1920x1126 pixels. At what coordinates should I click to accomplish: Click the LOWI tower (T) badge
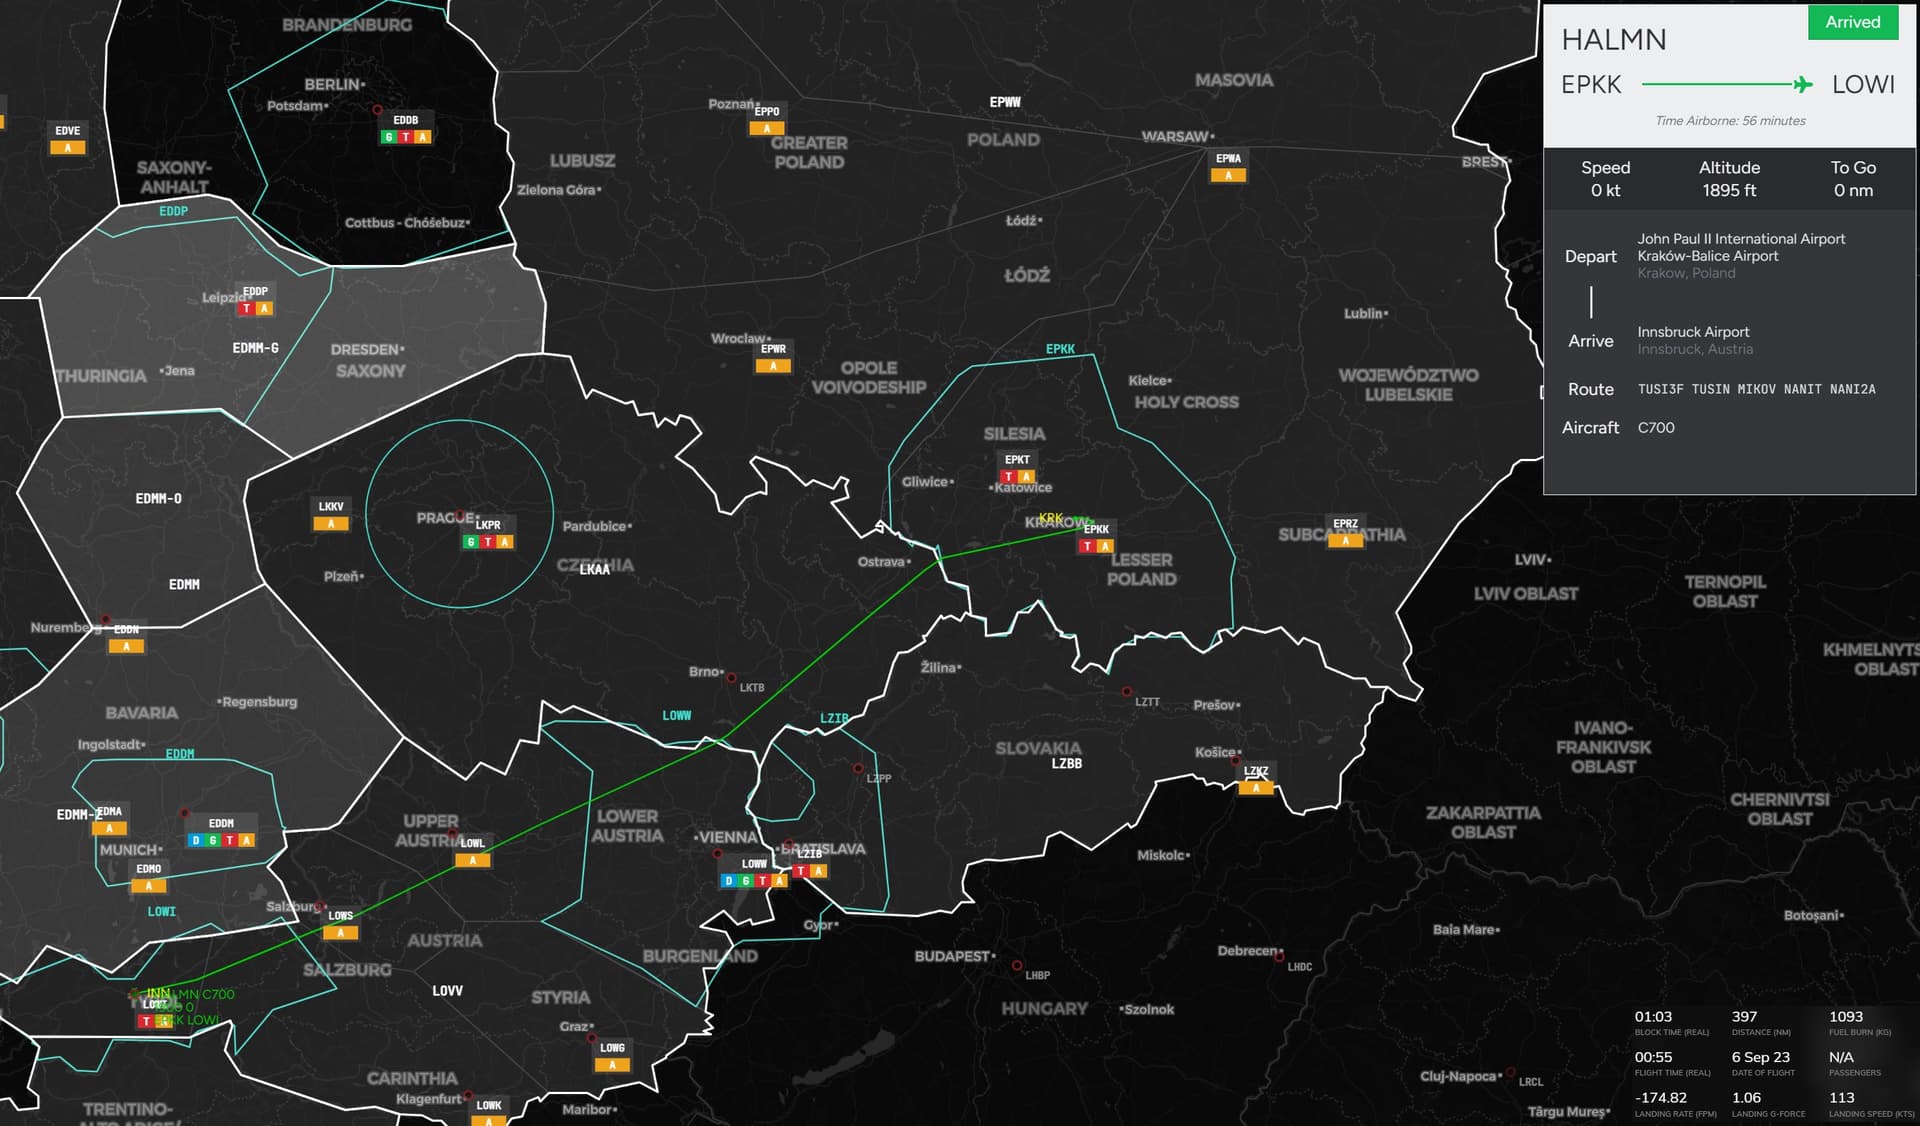pyautogui.click(x=146, y=1021)
